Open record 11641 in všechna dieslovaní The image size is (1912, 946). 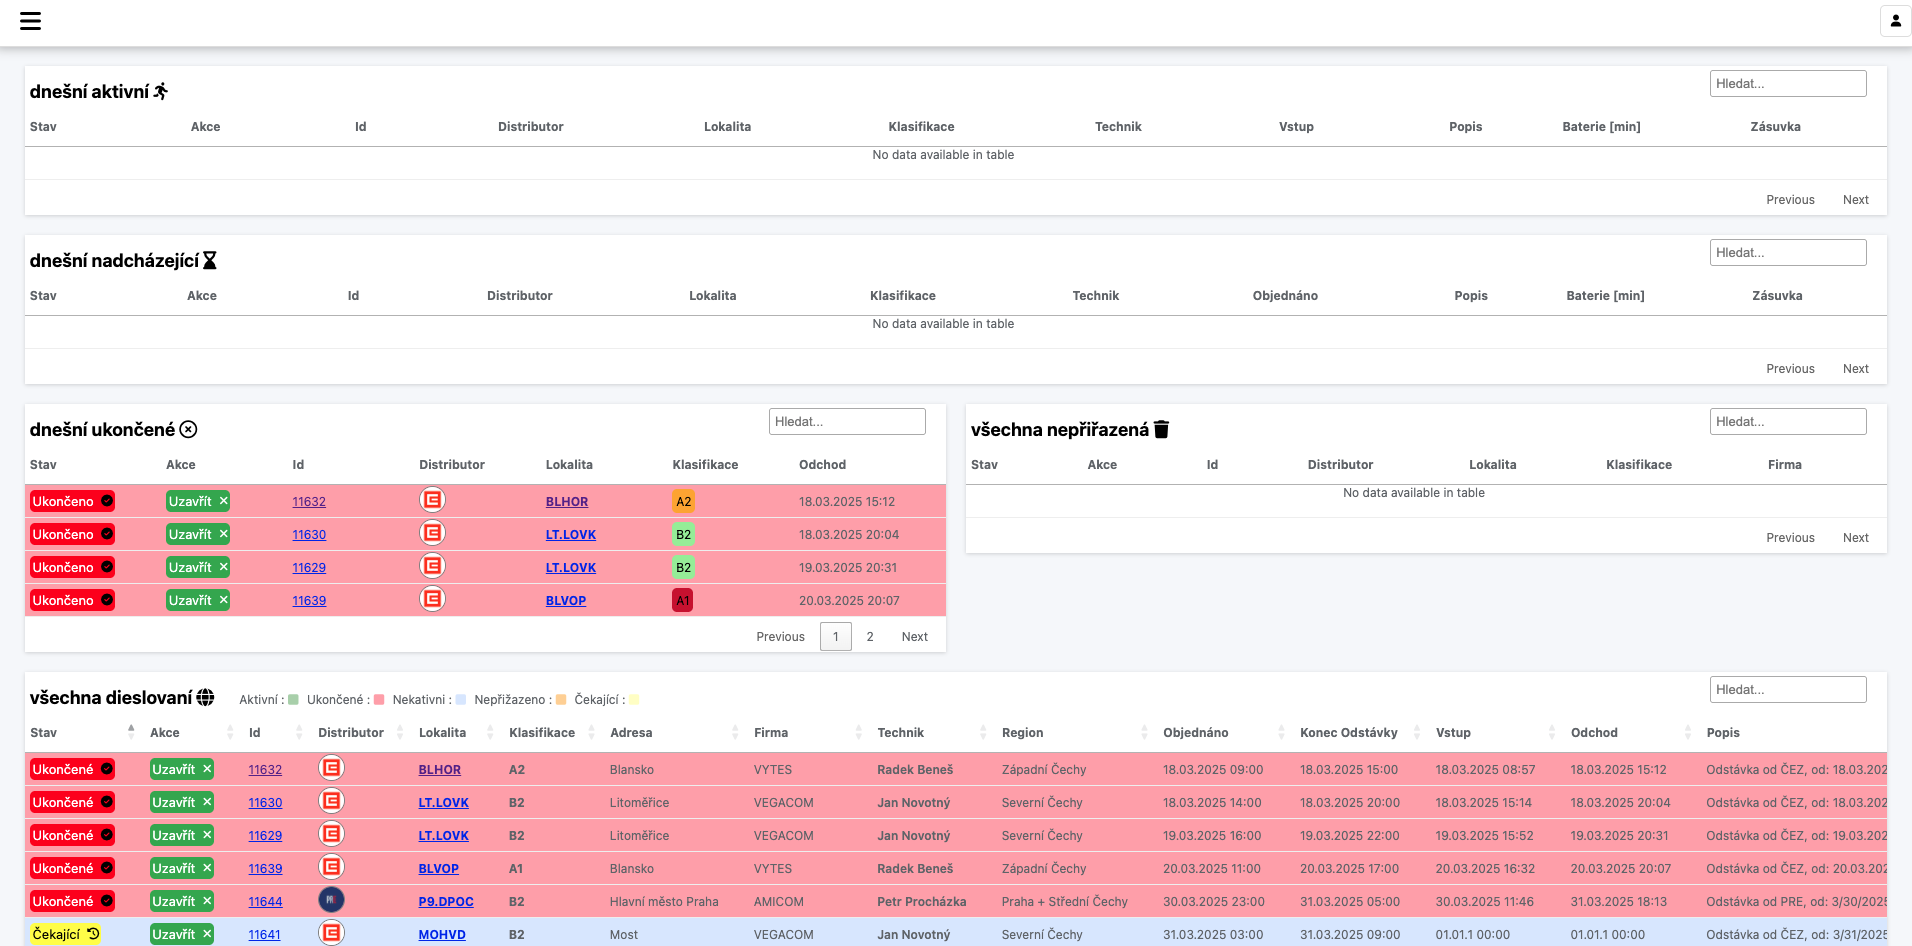point(264,935)
